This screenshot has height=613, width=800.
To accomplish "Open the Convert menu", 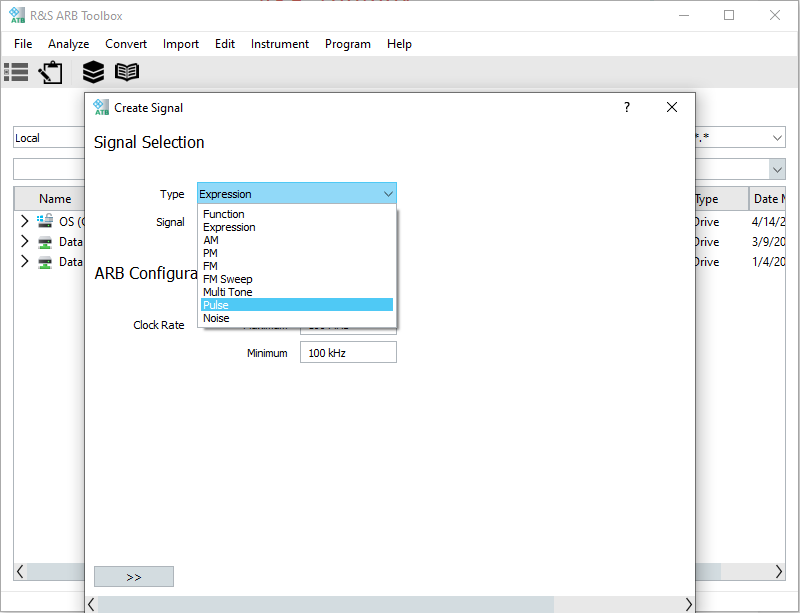I will [x=126, y=44].
